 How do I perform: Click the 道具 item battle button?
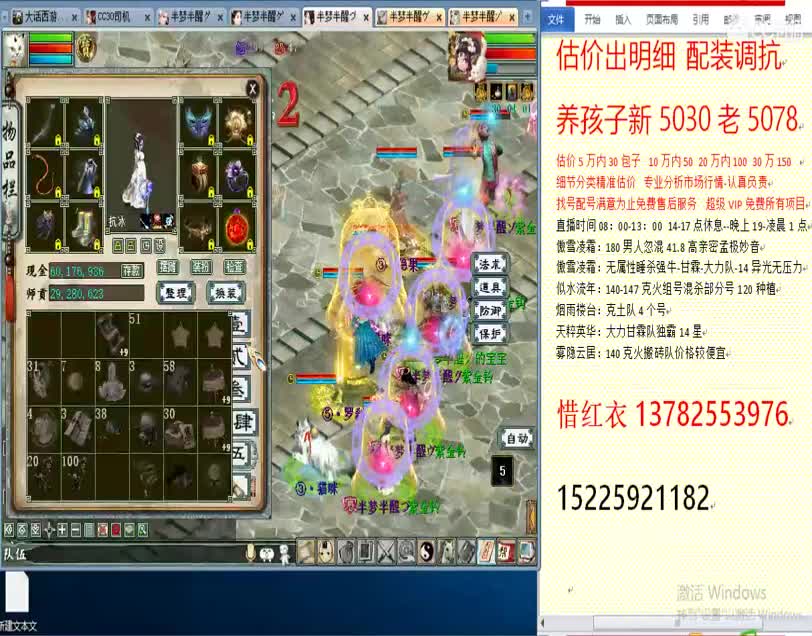[x=490, y=287]
